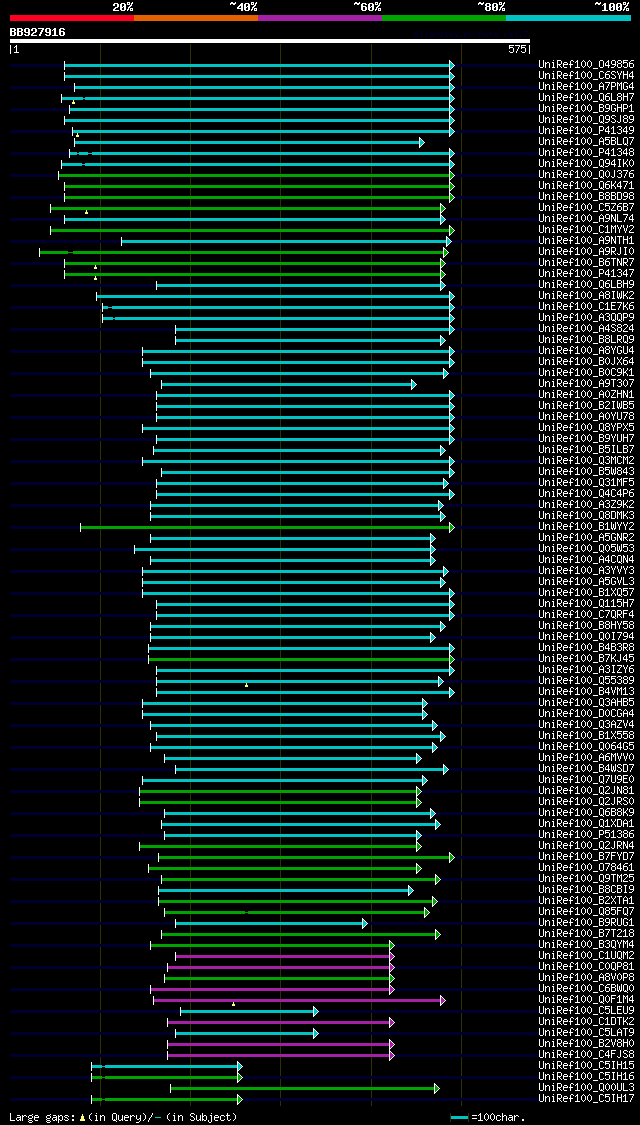Select the UniRef100_Q2JN81 label
This screenshot has height=1125, width=640.
586,791
